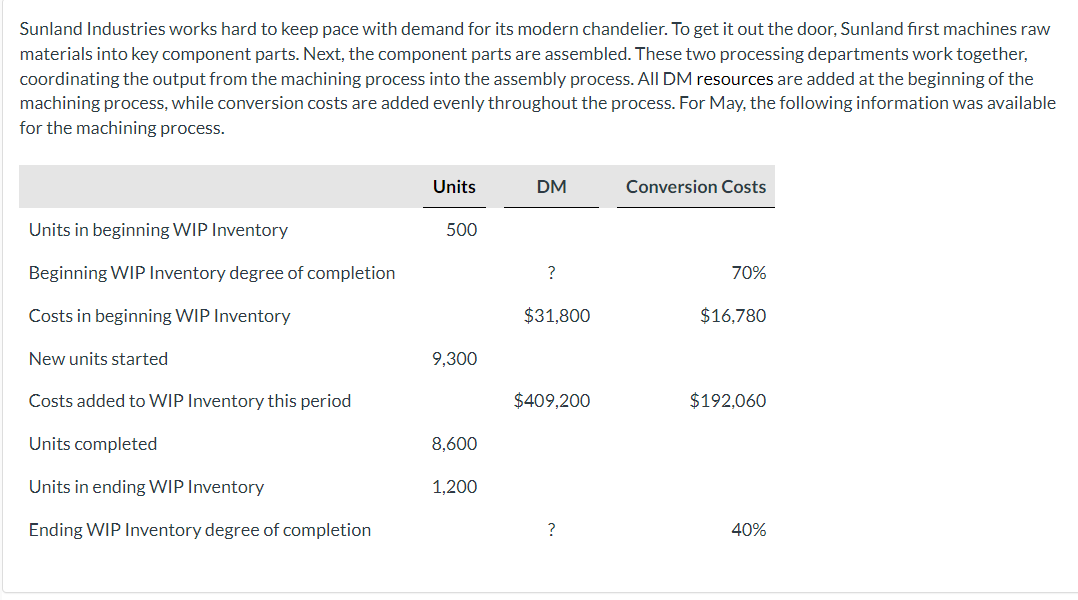This screenshot has height=600, width=1078.
Task: Click the 1,200 ending WIP units value
Action: click(x=454, y=487)
